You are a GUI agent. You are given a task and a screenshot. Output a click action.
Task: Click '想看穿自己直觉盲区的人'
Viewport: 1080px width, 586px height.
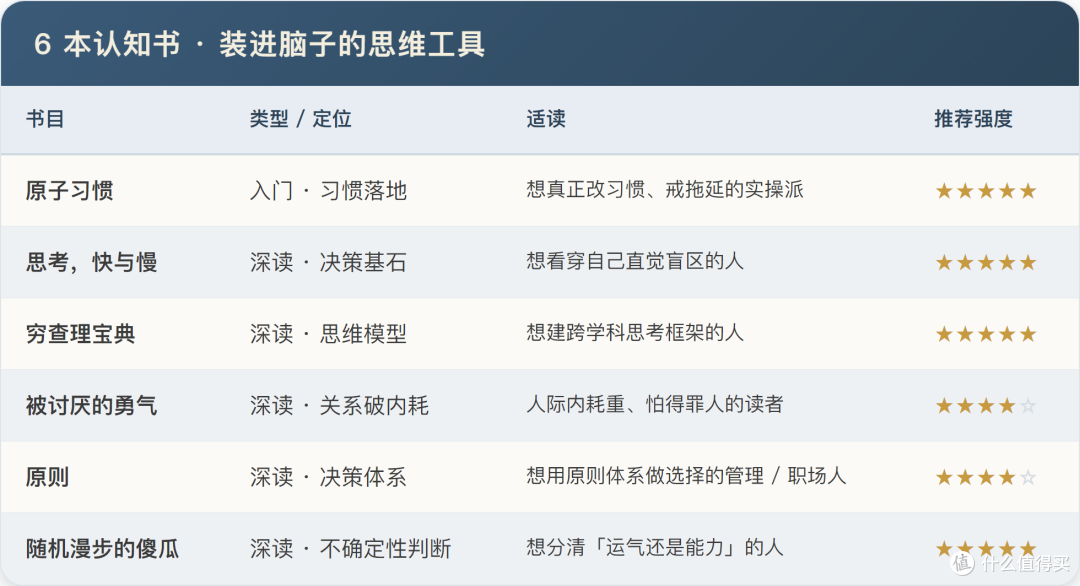(635, 261)
